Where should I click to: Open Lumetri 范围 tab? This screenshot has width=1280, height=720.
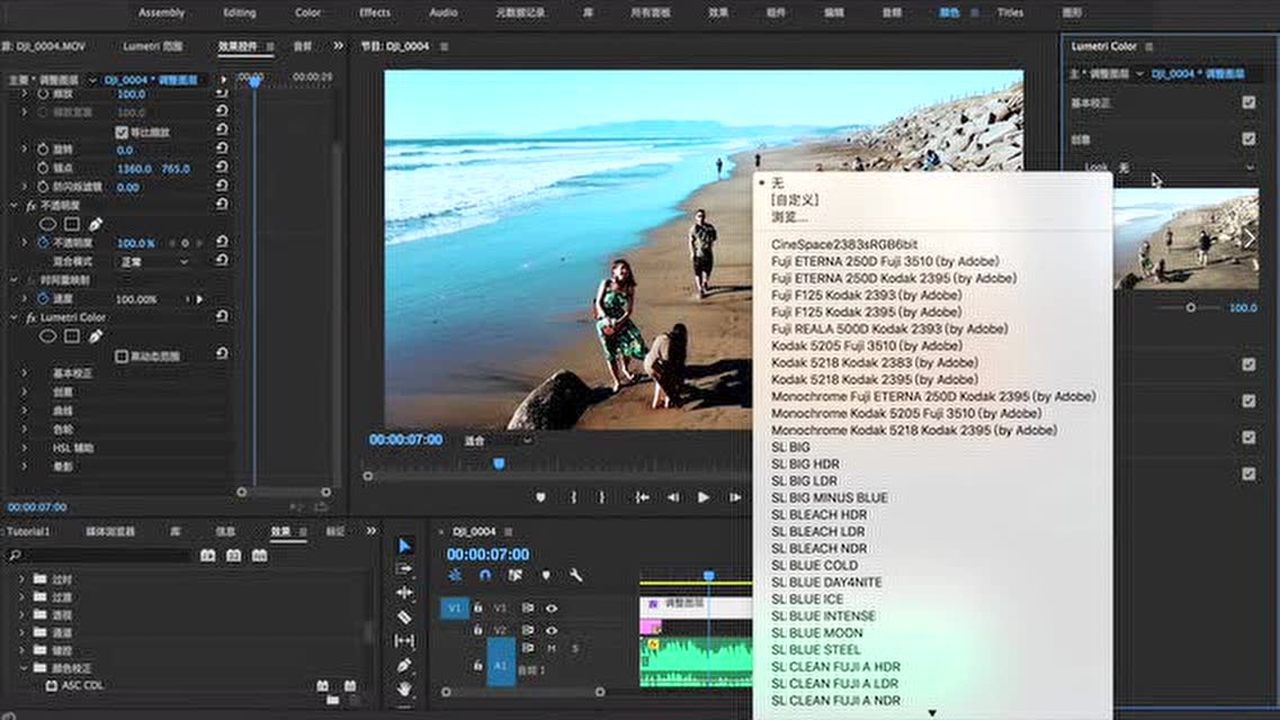152,46
